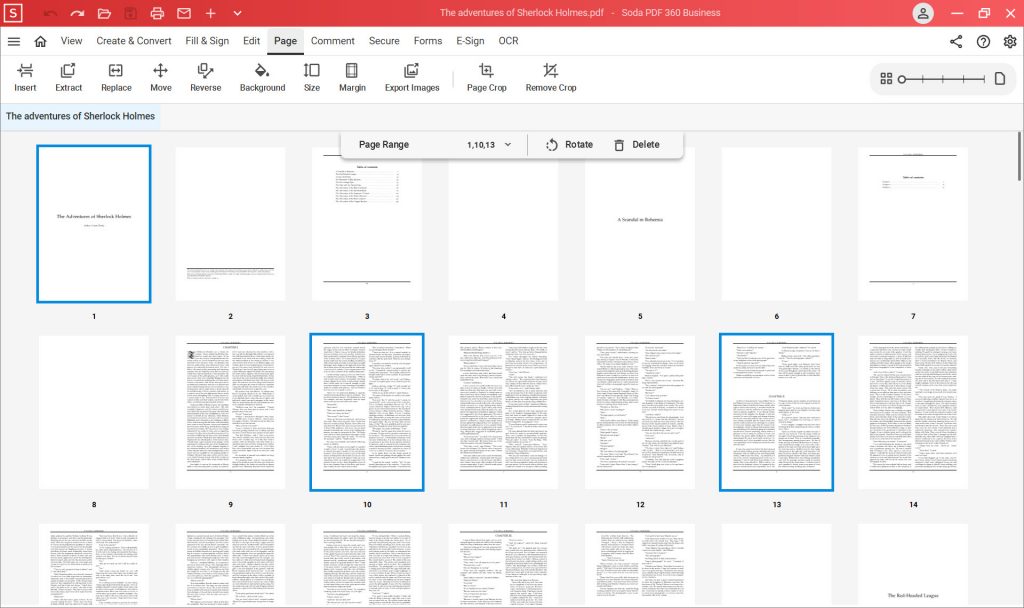The height and width of the screenshot is (608, 1024).
Task: Send by email using envelope icon
Action: click(x=184, y=13)
